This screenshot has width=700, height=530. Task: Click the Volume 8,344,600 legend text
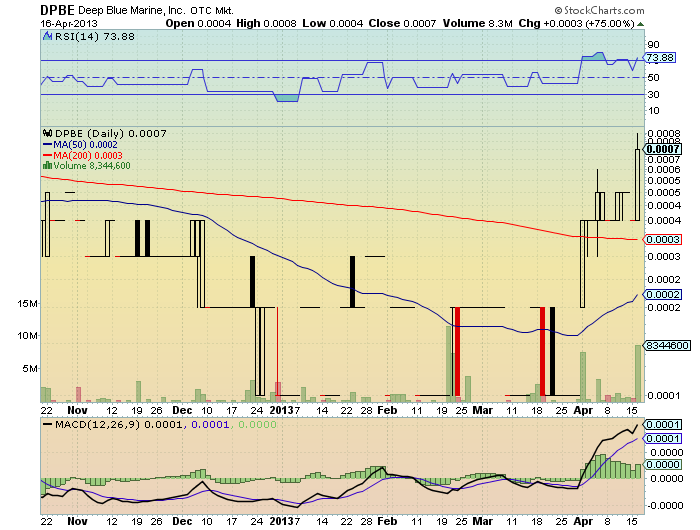92,166
